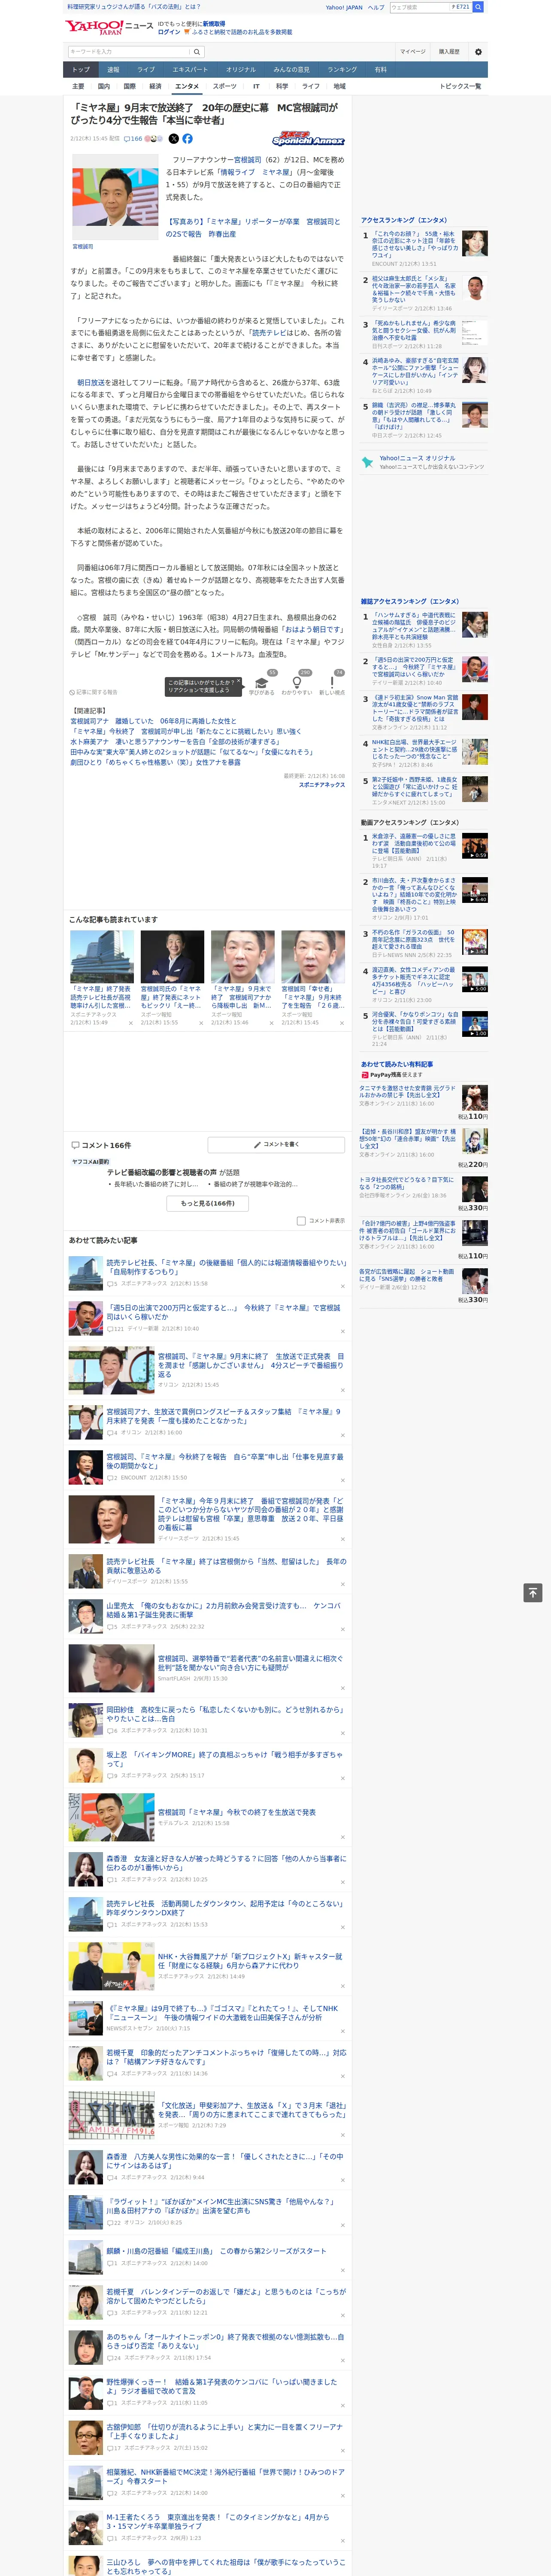Open the 森香澄 友友達と好きな人 article

(226, 1863)
